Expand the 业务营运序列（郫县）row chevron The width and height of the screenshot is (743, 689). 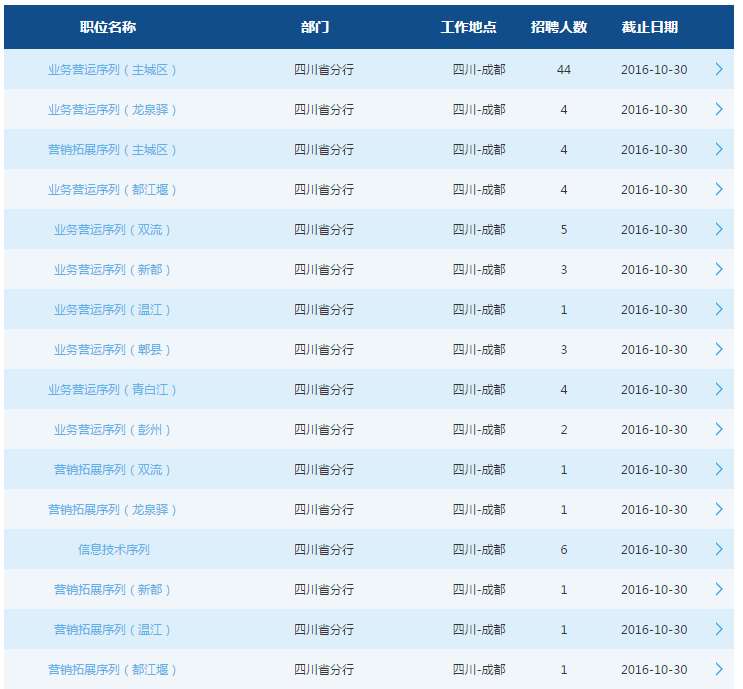[x=718, y=349]
